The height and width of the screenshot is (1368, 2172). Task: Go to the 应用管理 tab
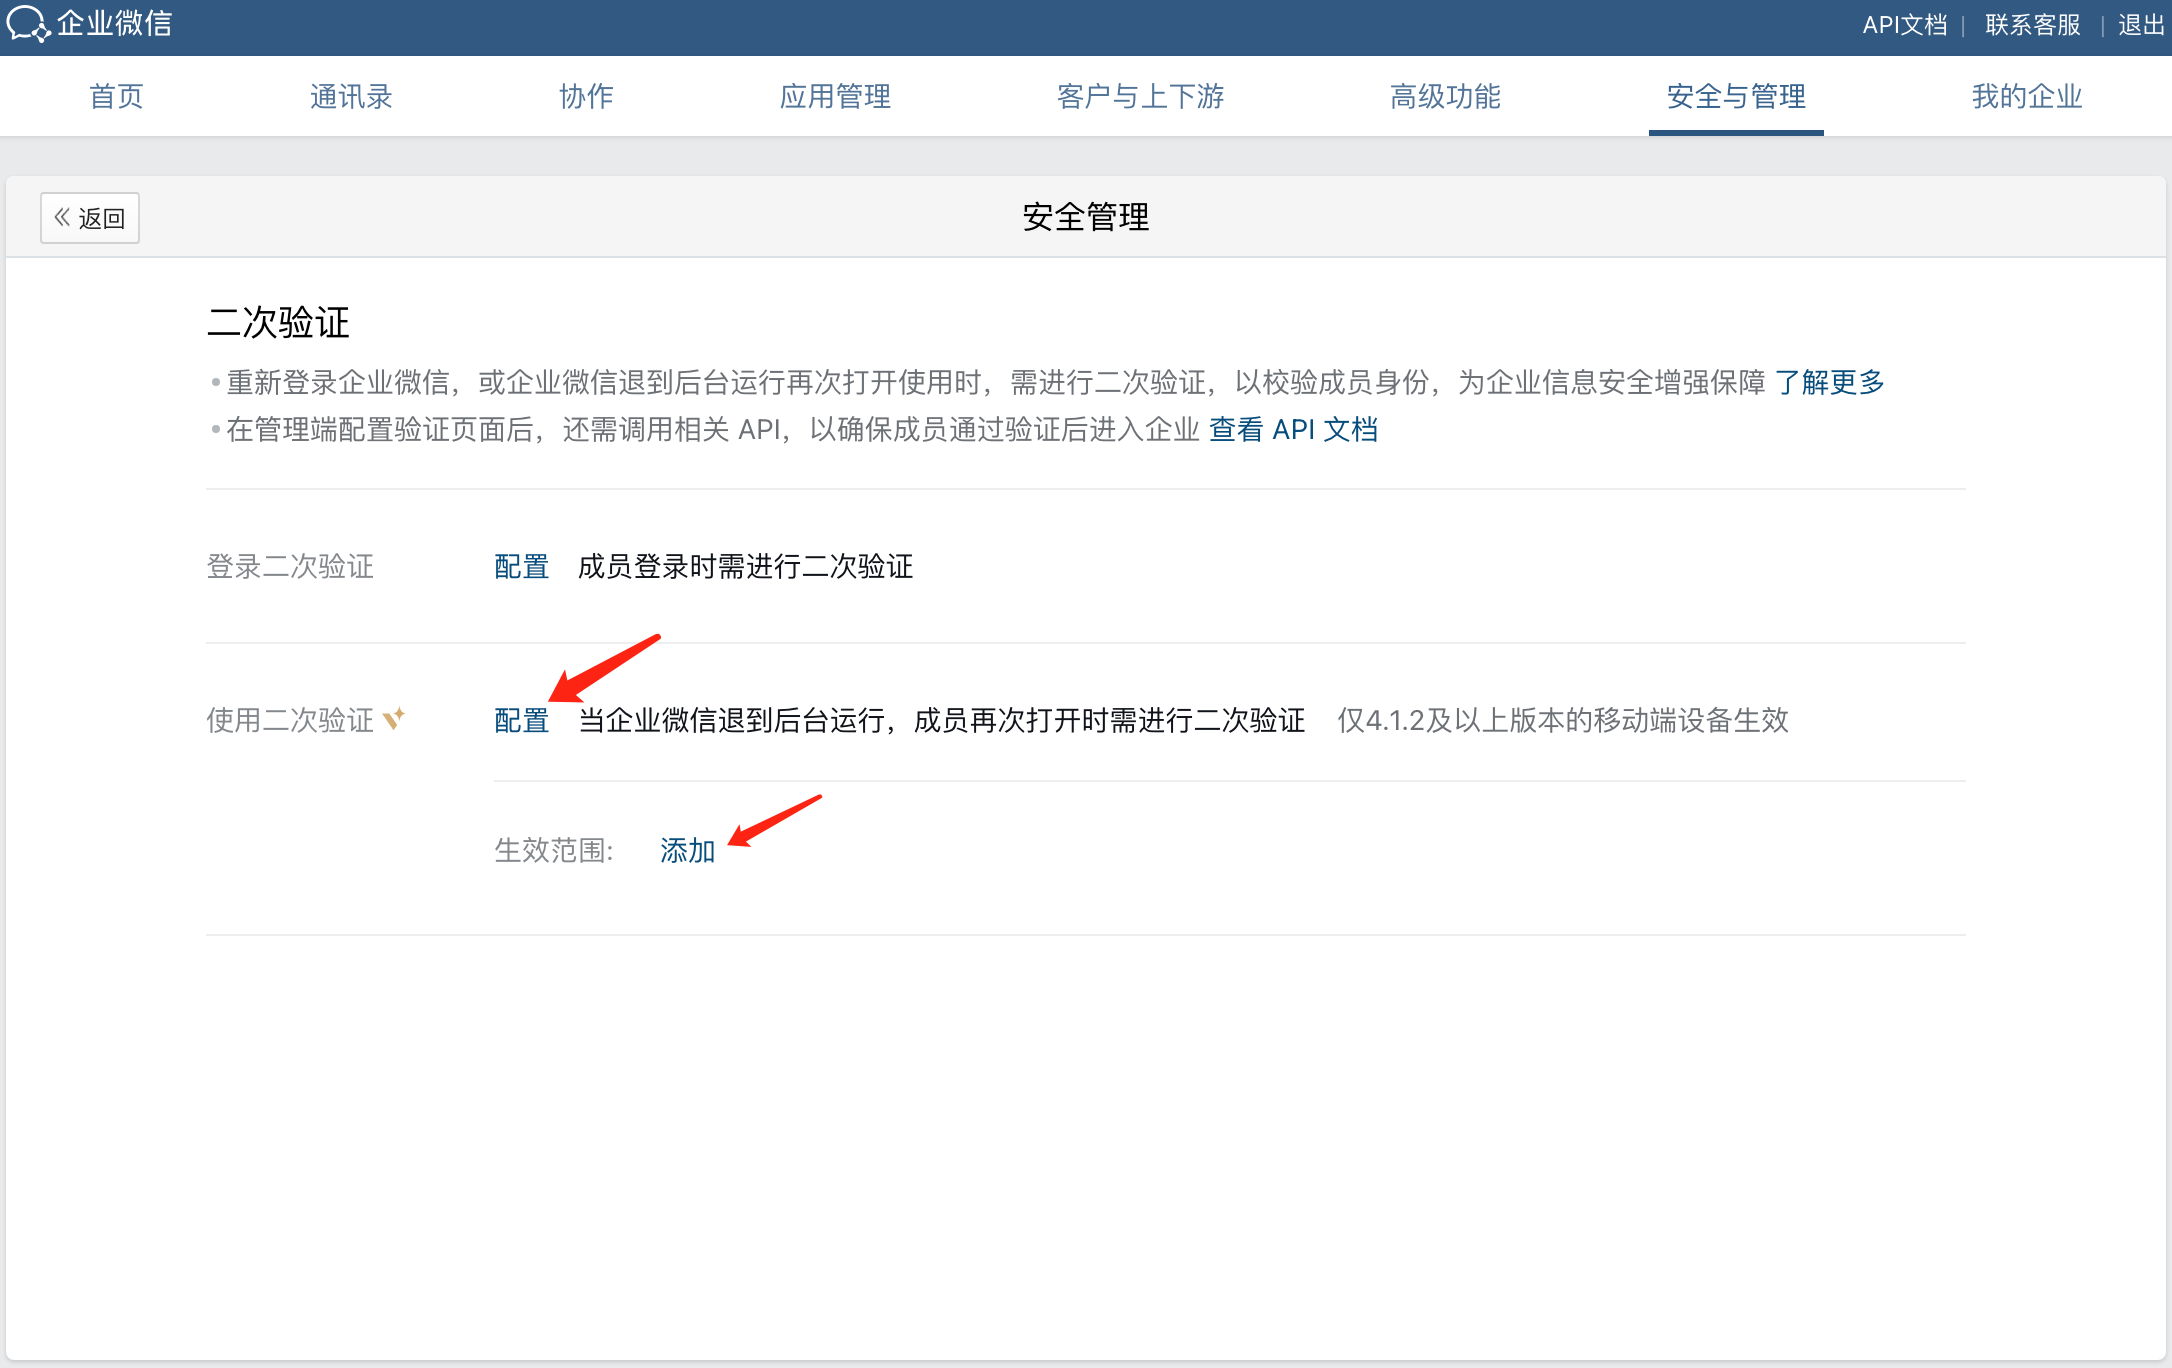point(835,97)
